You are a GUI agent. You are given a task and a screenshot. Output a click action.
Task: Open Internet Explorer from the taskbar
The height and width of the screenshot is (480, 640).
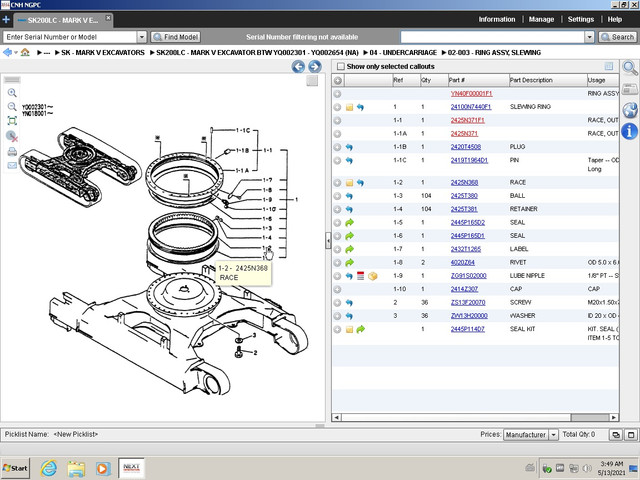coord(49,468)
